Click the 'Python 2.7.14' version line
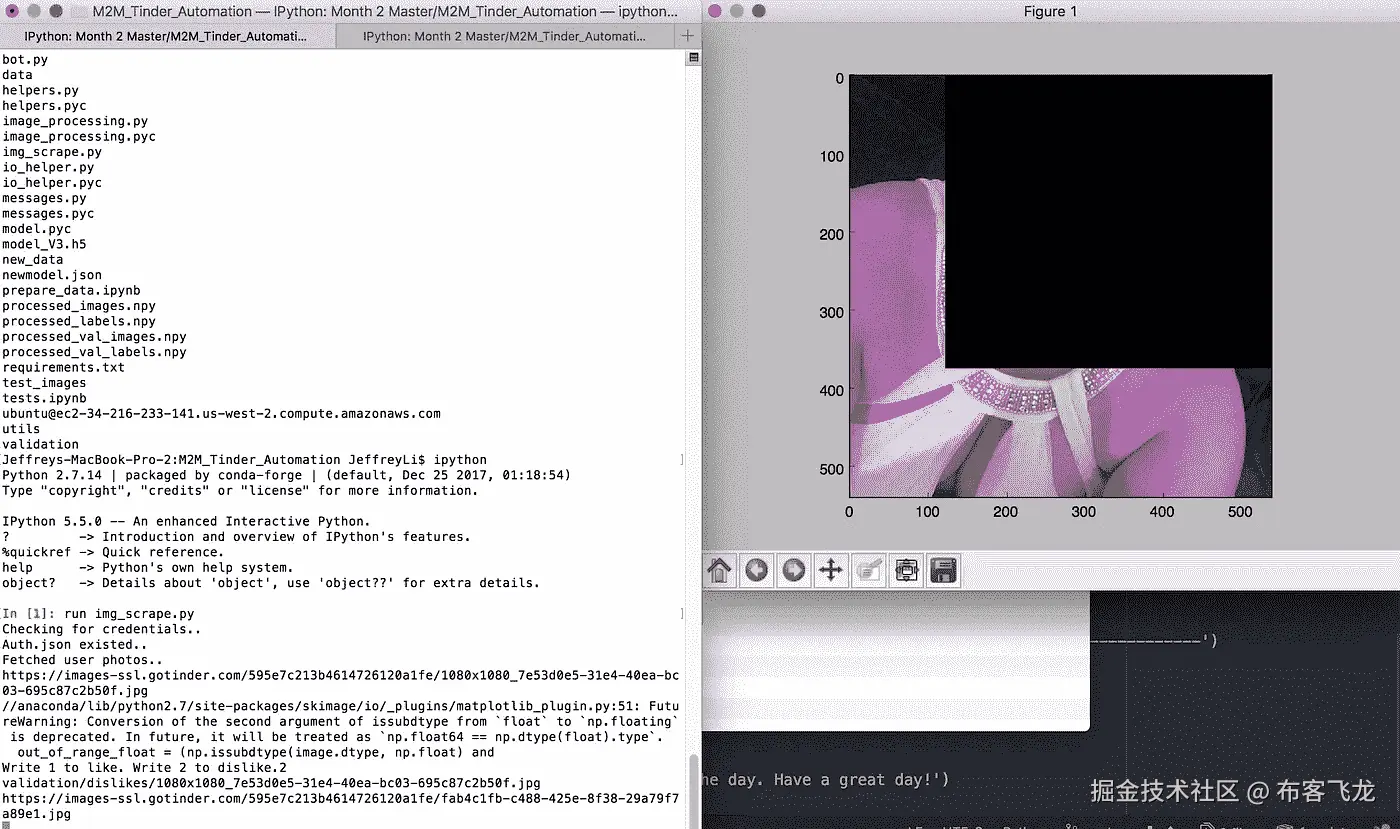This screenshot has width=1400, height=829. click(286, 475)
